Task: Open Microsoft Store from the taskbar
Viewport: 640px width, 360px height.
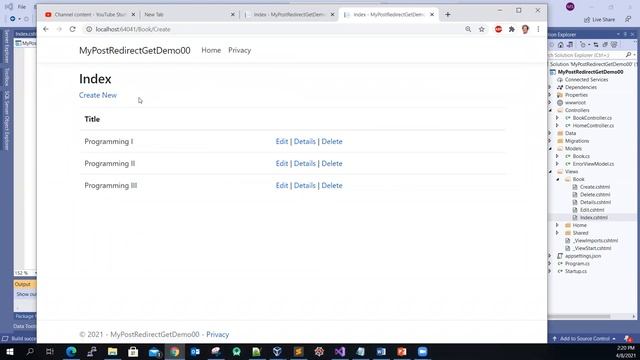Action: 133,351
